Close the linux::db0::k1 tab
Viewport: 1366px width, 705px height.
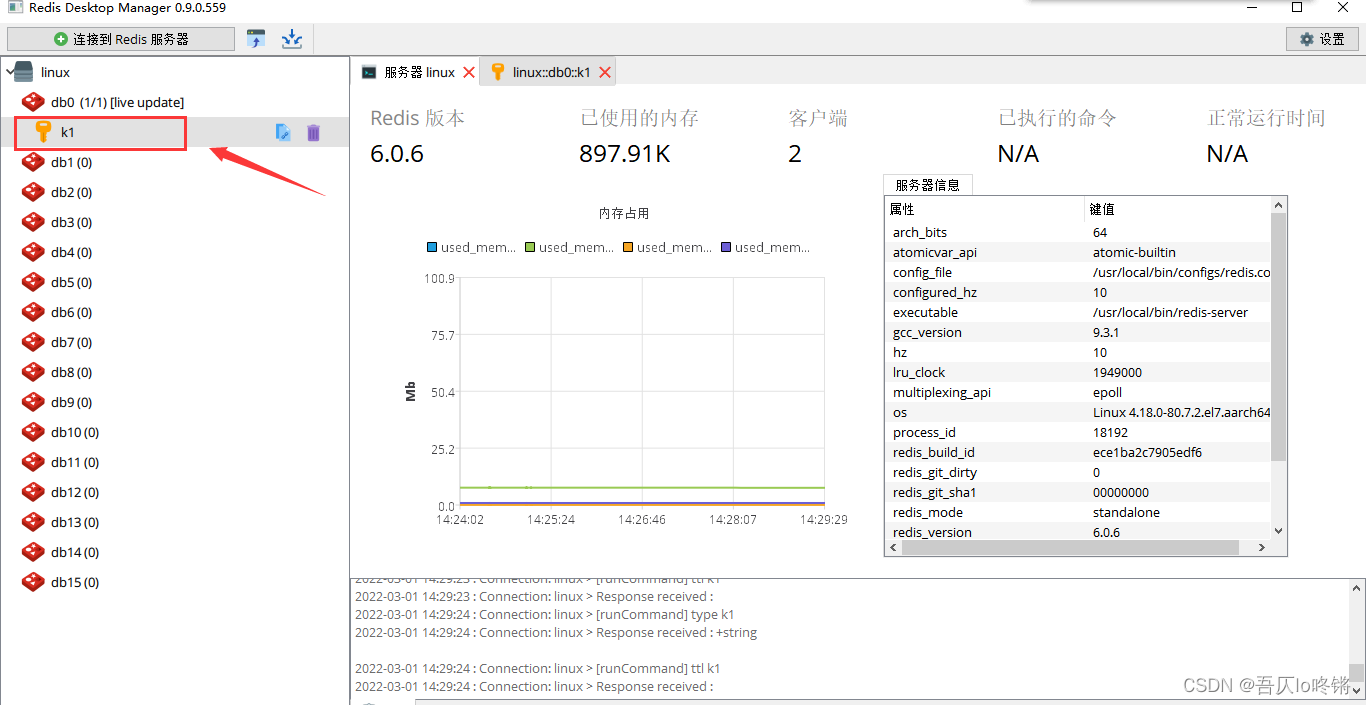click(x=604, y=72)
